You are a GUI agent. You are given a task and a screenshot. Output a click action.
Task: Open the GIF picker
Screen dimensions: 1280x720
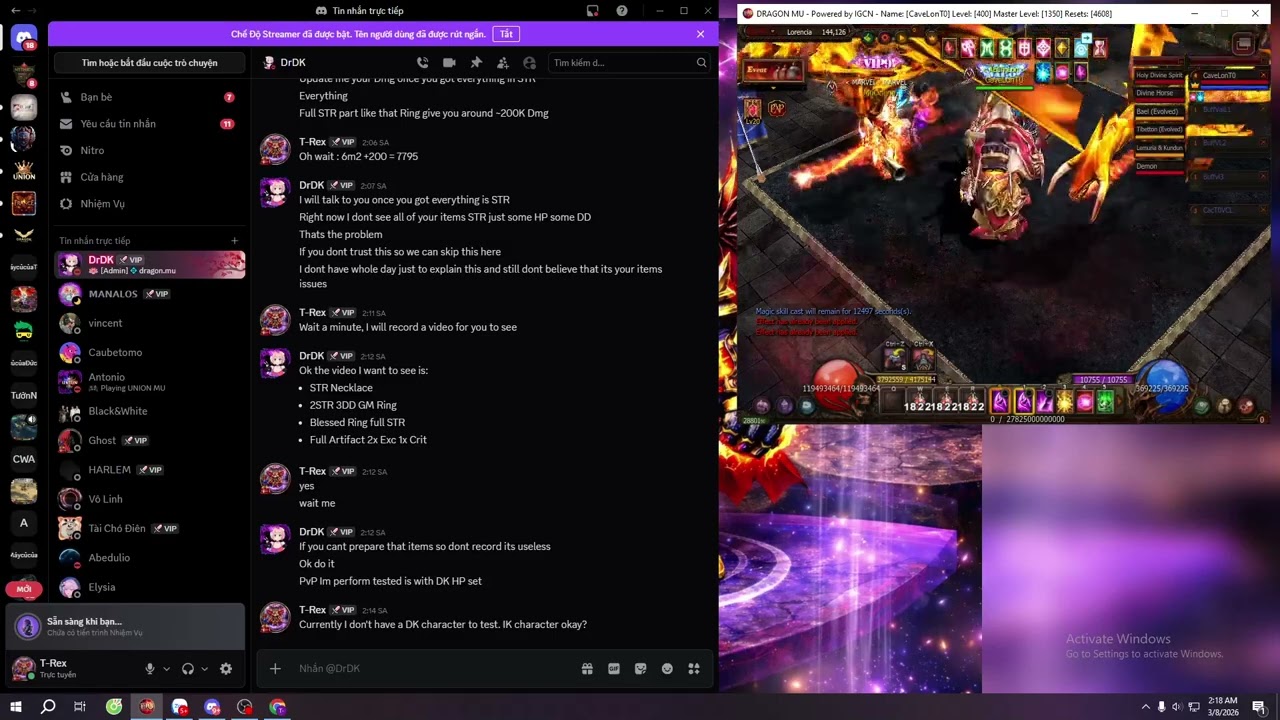[614, 669]
